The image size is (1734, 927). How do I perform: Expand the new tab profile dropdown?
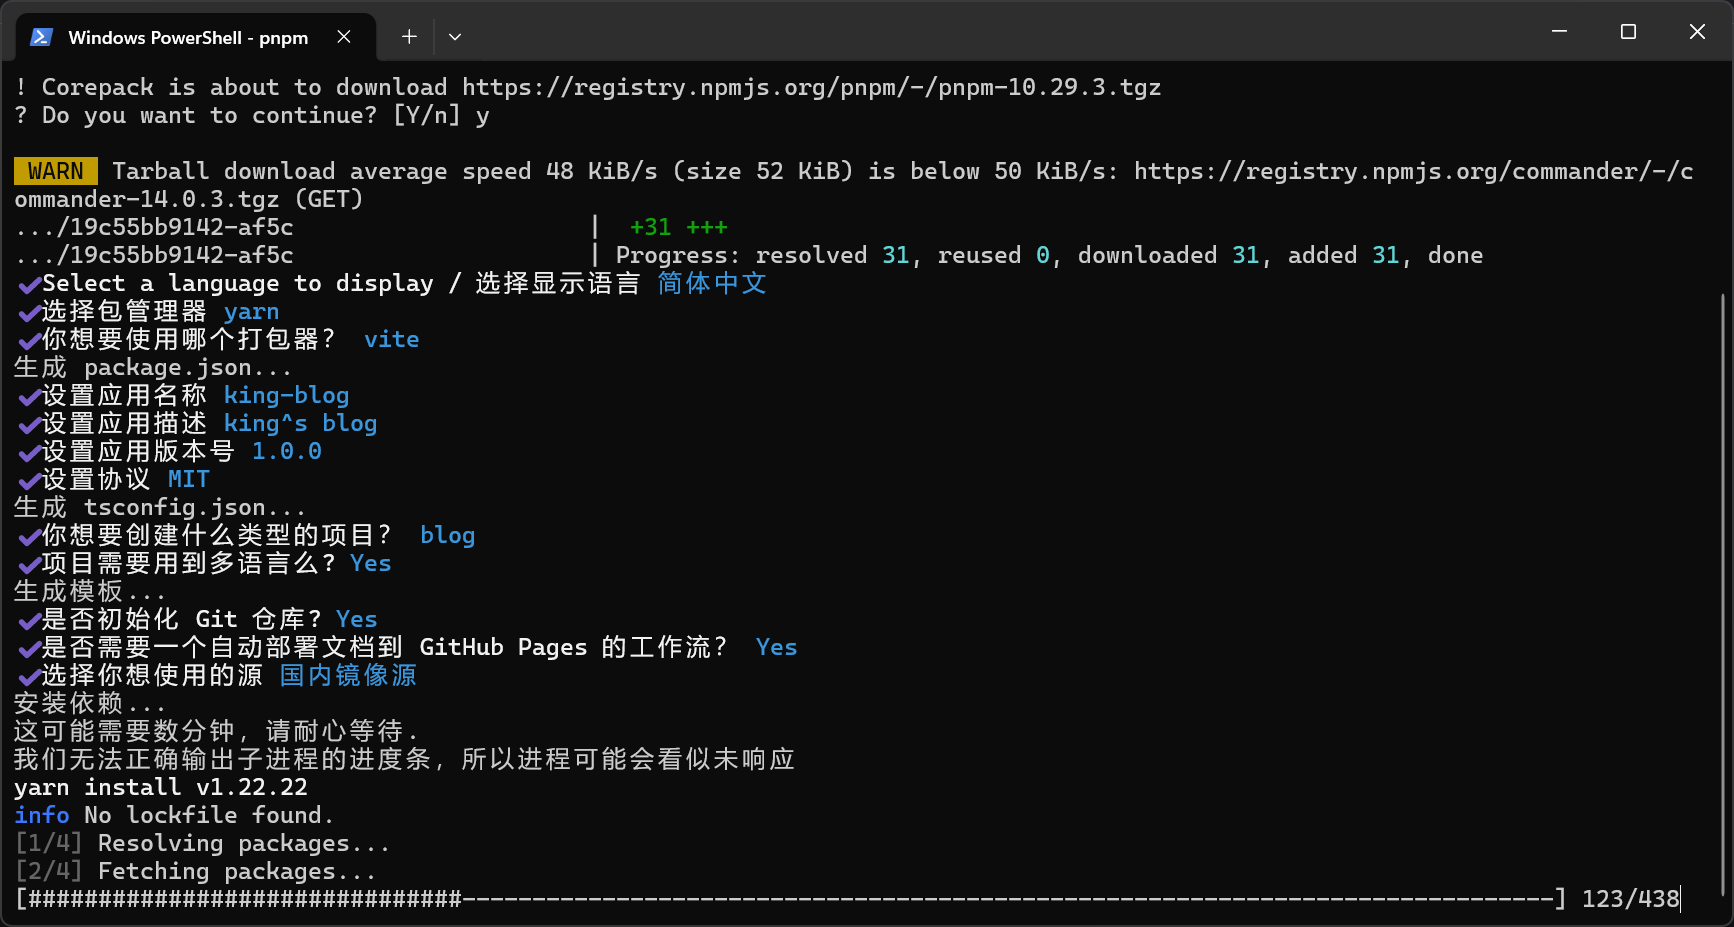pyautogui.click(x=455, y=37)
